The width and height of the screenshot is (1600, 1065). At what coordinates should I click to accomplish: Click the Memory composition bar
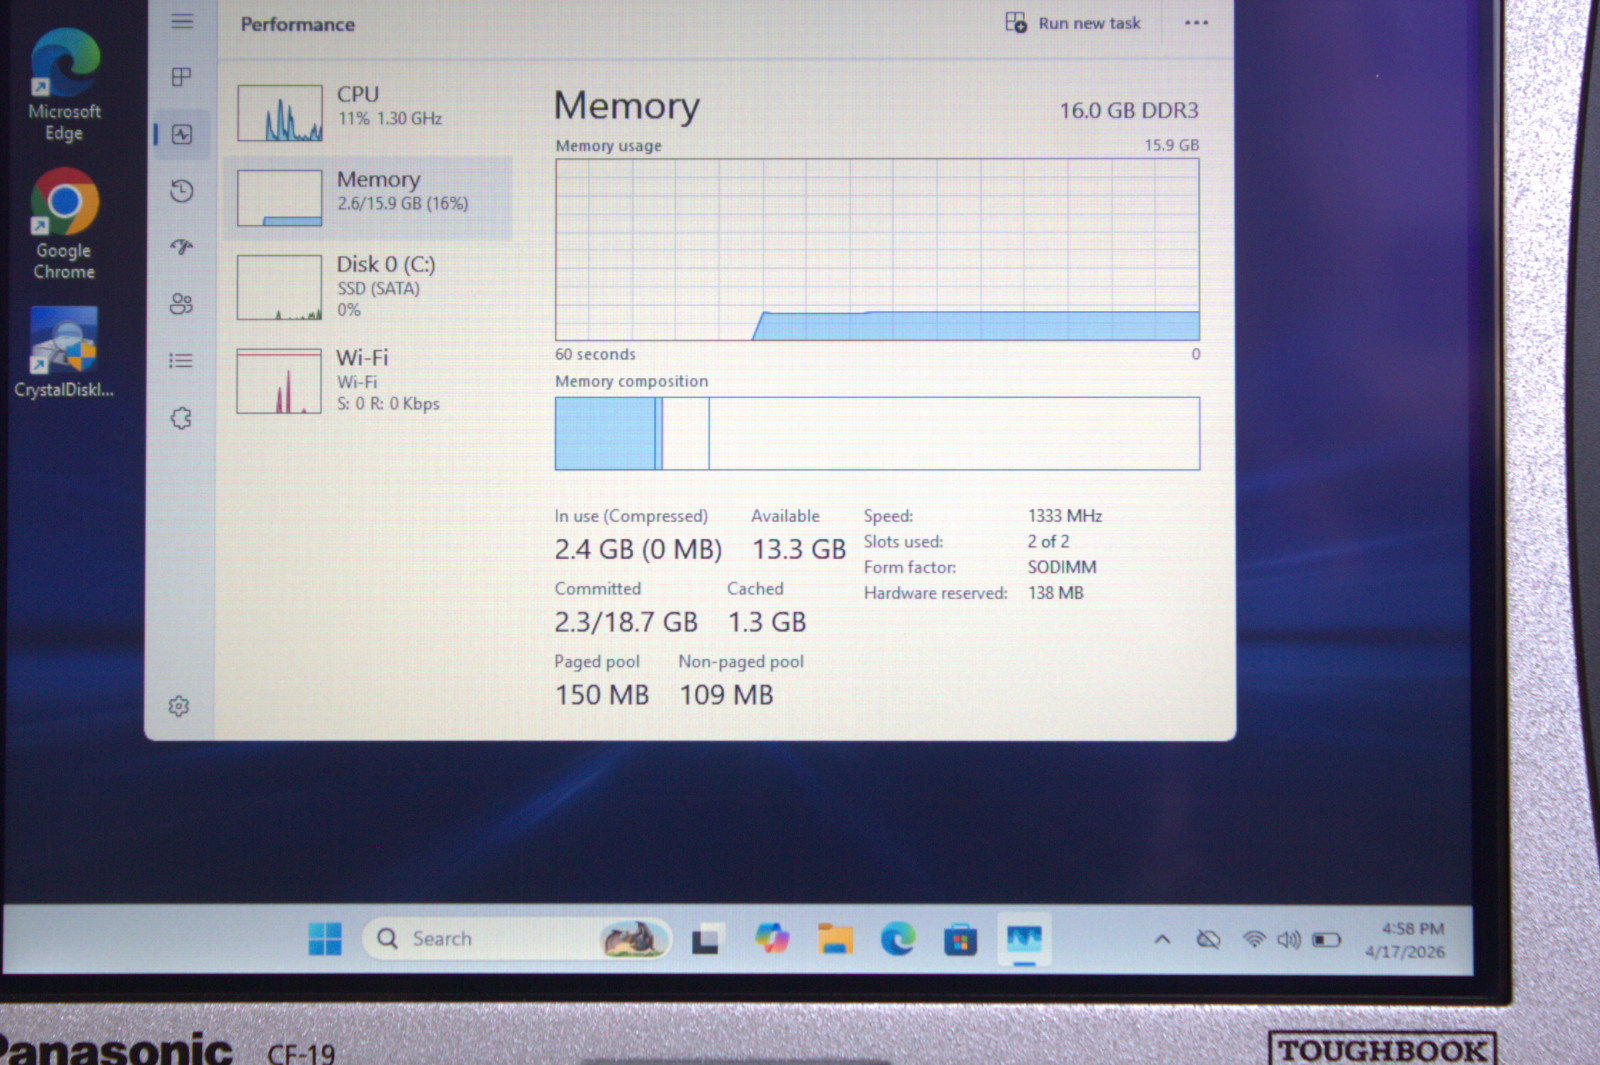[x=877, y=433]
